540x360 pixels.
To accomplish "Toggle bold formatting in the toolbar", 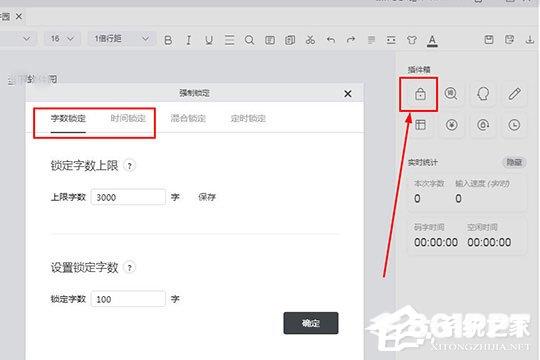I will [168, 40].
